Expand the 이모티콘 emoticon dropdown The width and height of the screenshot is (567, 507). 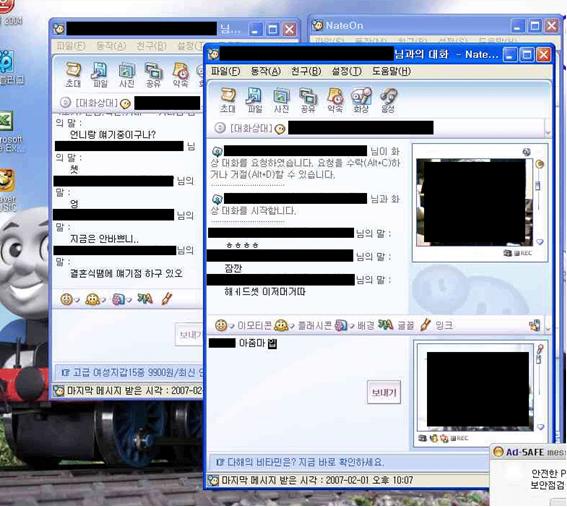click(x=232, y=326)
